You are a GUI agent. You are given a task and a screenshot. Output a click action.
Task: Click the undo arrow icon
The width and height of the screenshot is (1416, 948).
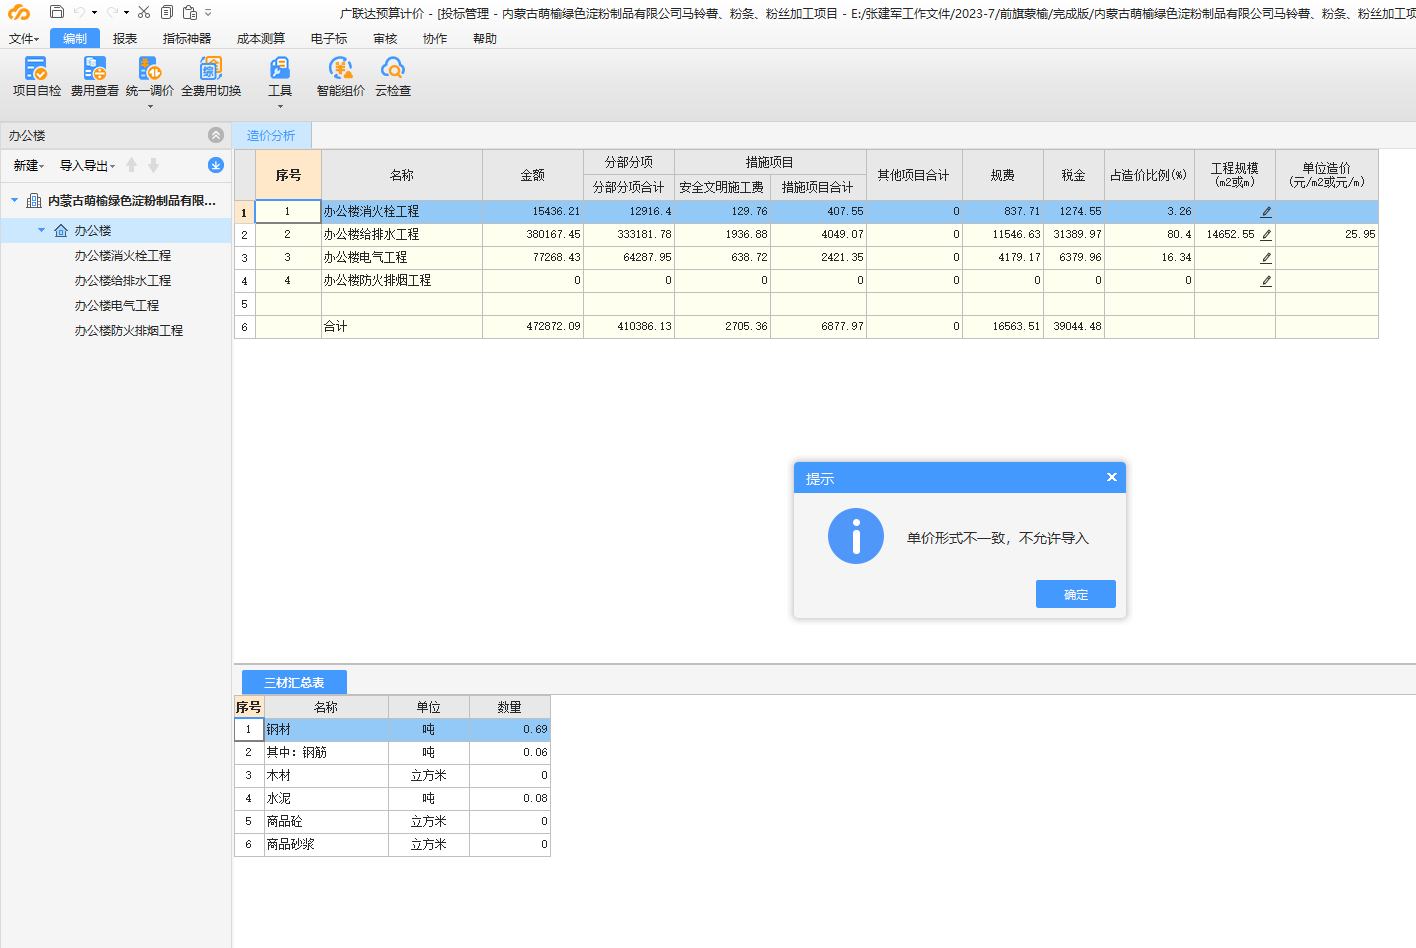79,12
